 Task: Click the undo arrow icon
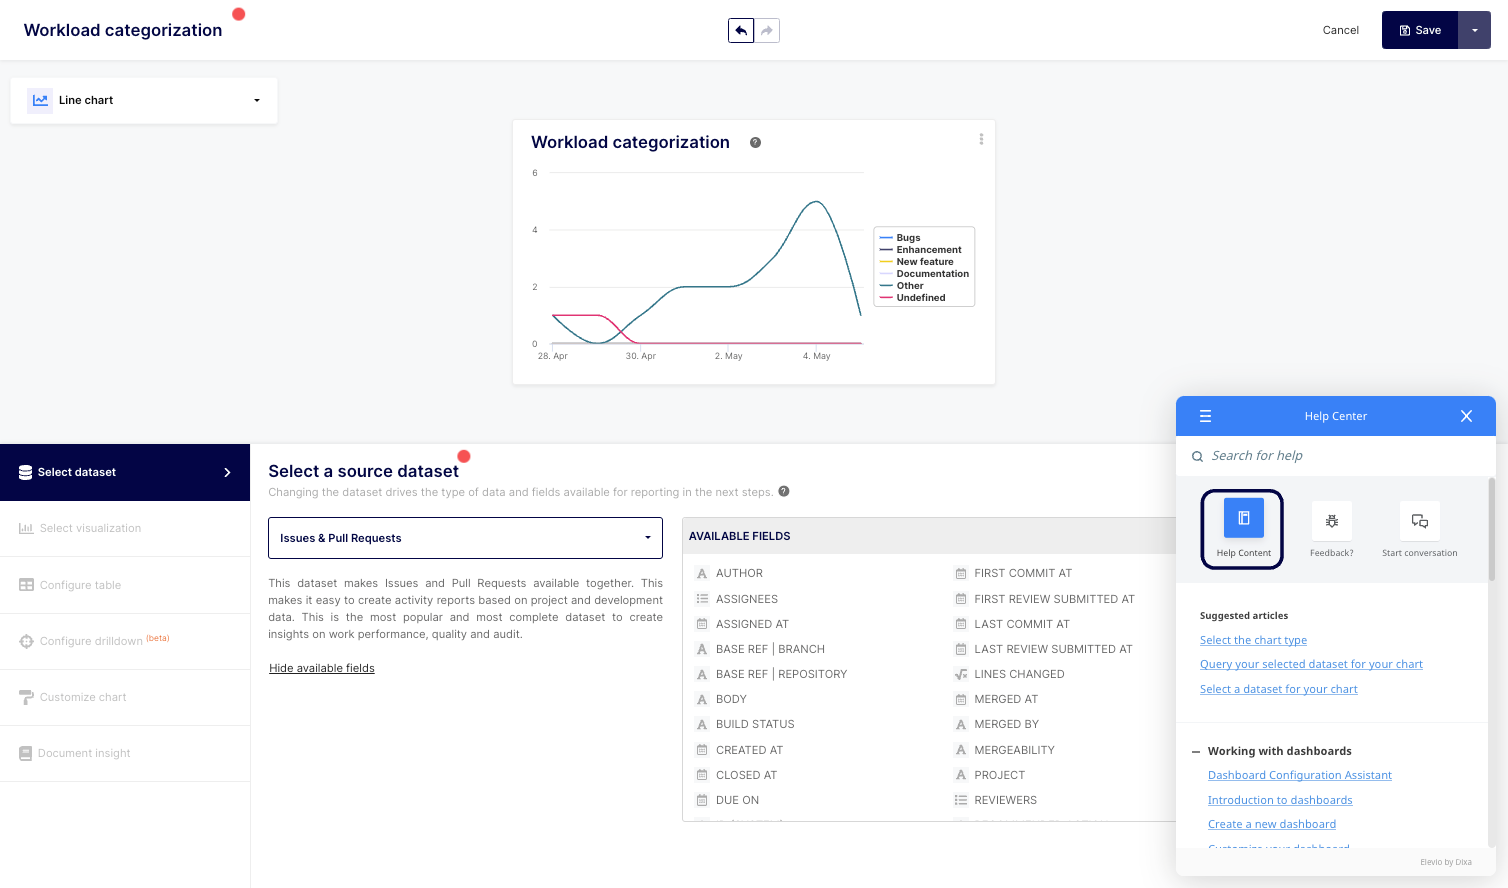741,31
